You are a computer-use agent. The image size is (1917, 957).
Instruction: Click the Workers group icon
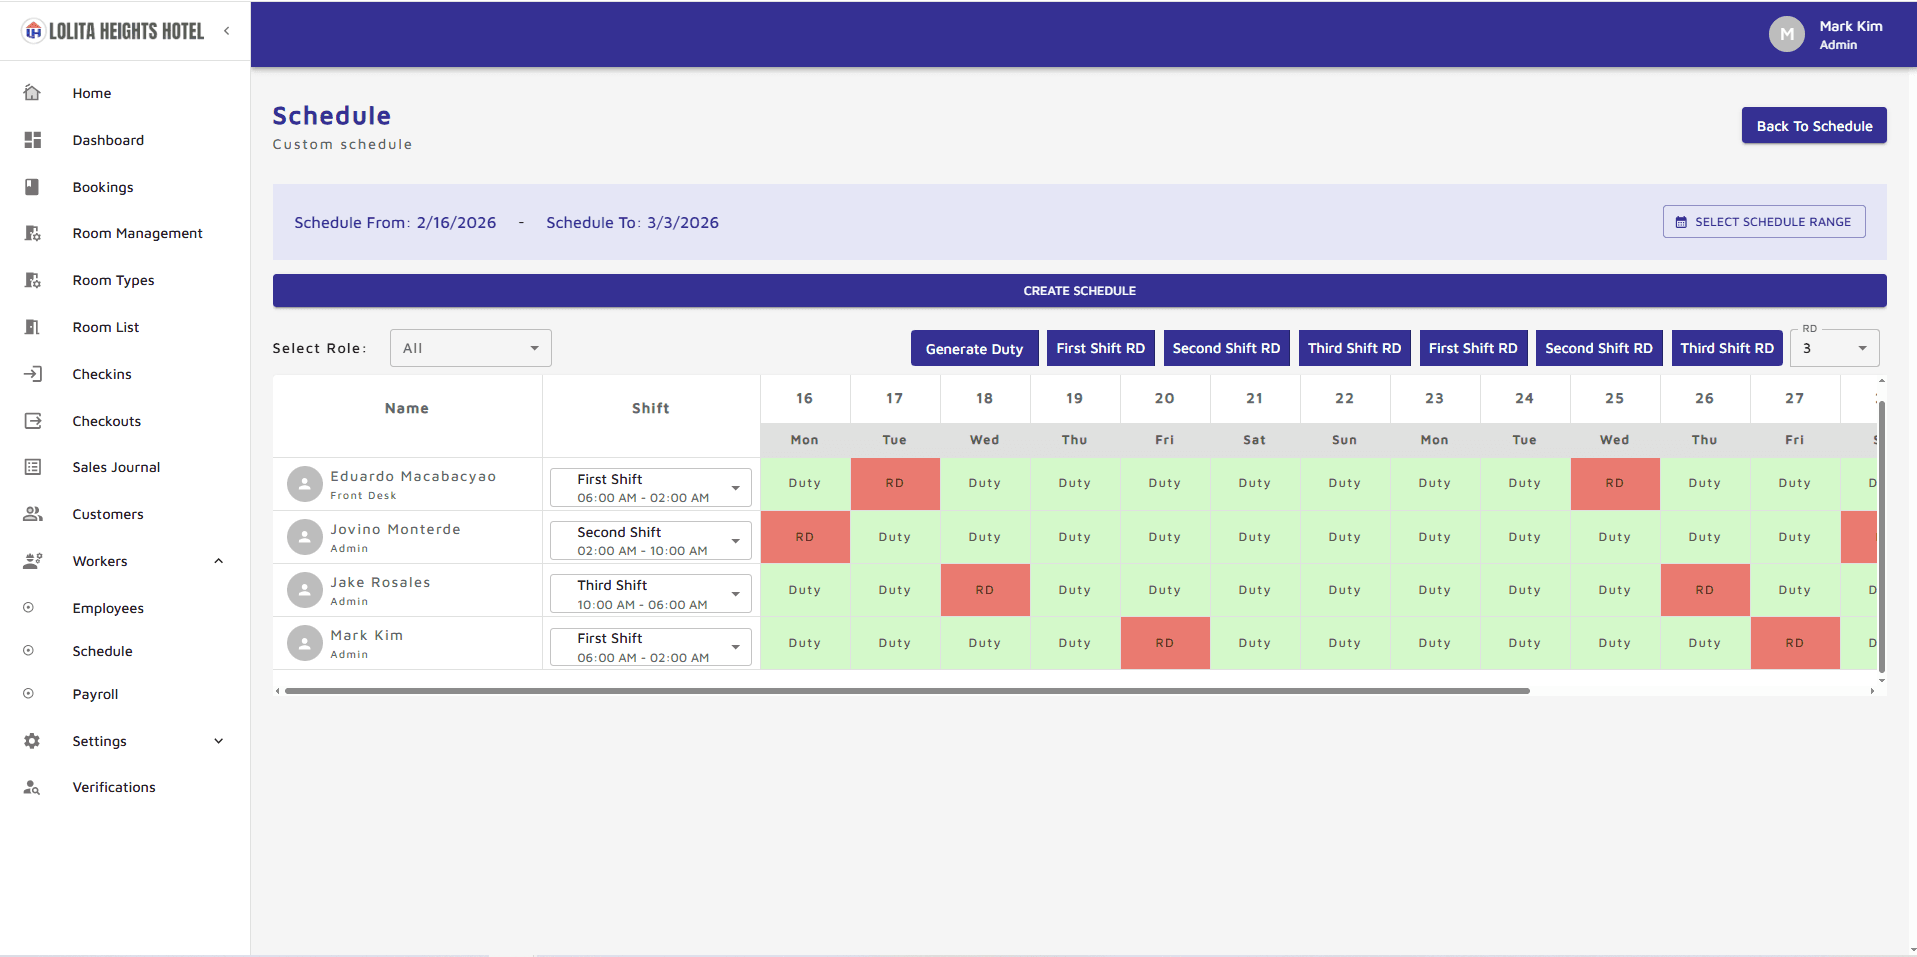pos(32,561)
